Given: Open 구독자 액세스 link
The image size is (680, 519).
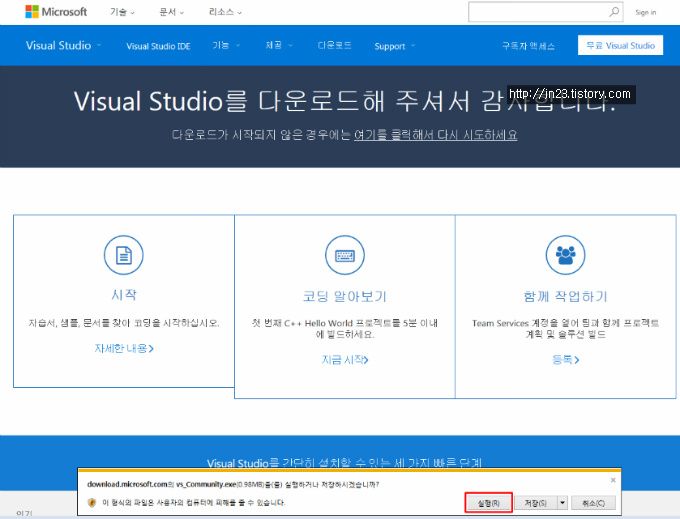Looking at the screenshot, I should (x=528, y=46).
